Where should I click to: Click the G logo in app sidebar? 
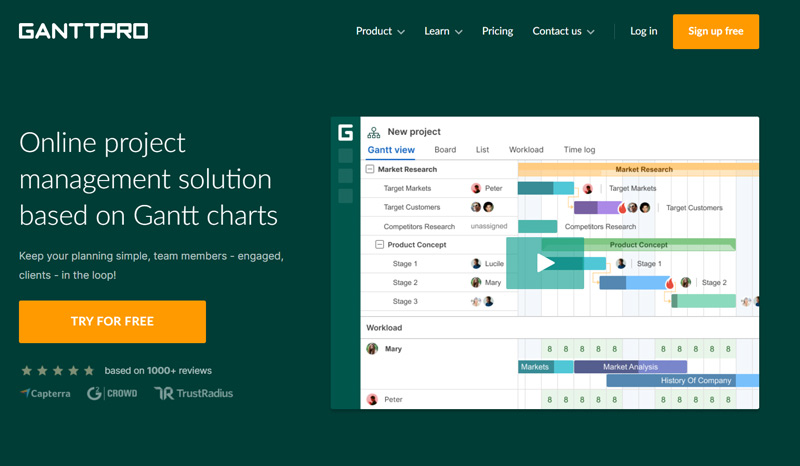pyautogui.click(x=345, y=133)
